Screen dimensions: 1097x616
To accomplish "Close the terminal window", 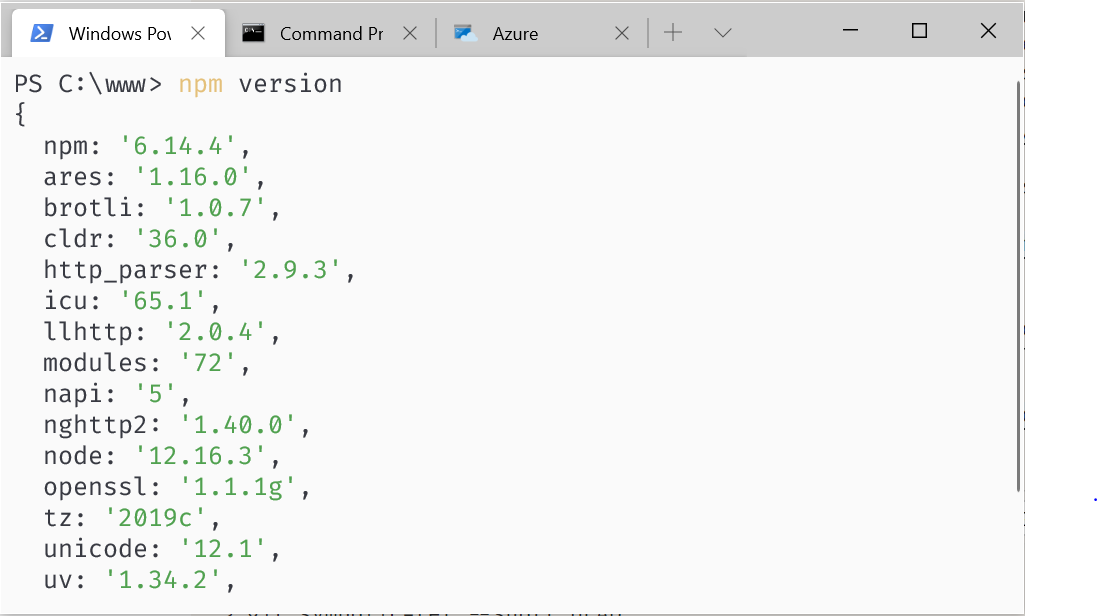I will (x=988, y=31).
